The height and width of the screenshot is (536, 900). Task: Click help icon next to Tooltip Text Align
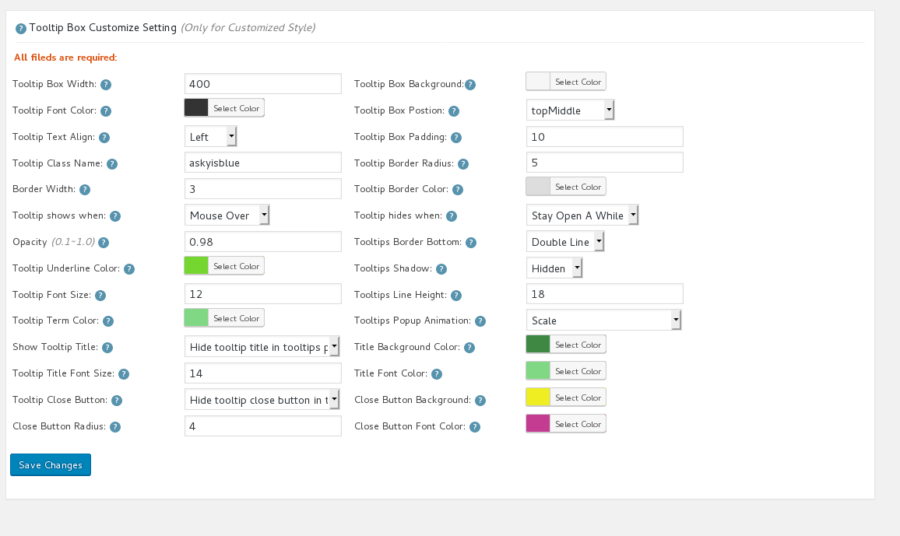(x=104, y=137)
